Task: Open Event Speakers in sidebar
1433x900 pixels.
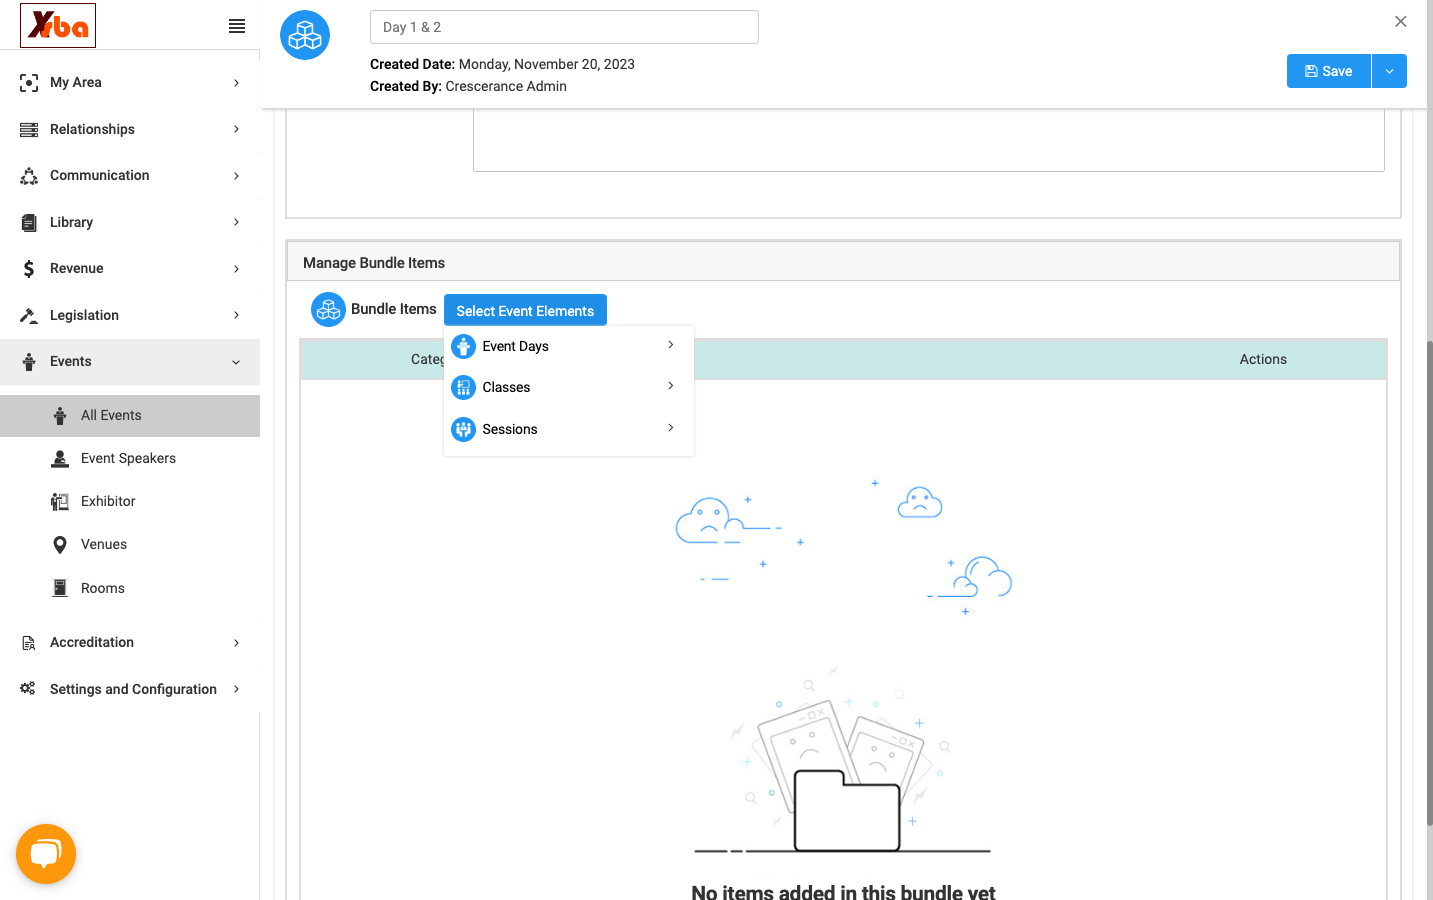Action: coord(130,459)
